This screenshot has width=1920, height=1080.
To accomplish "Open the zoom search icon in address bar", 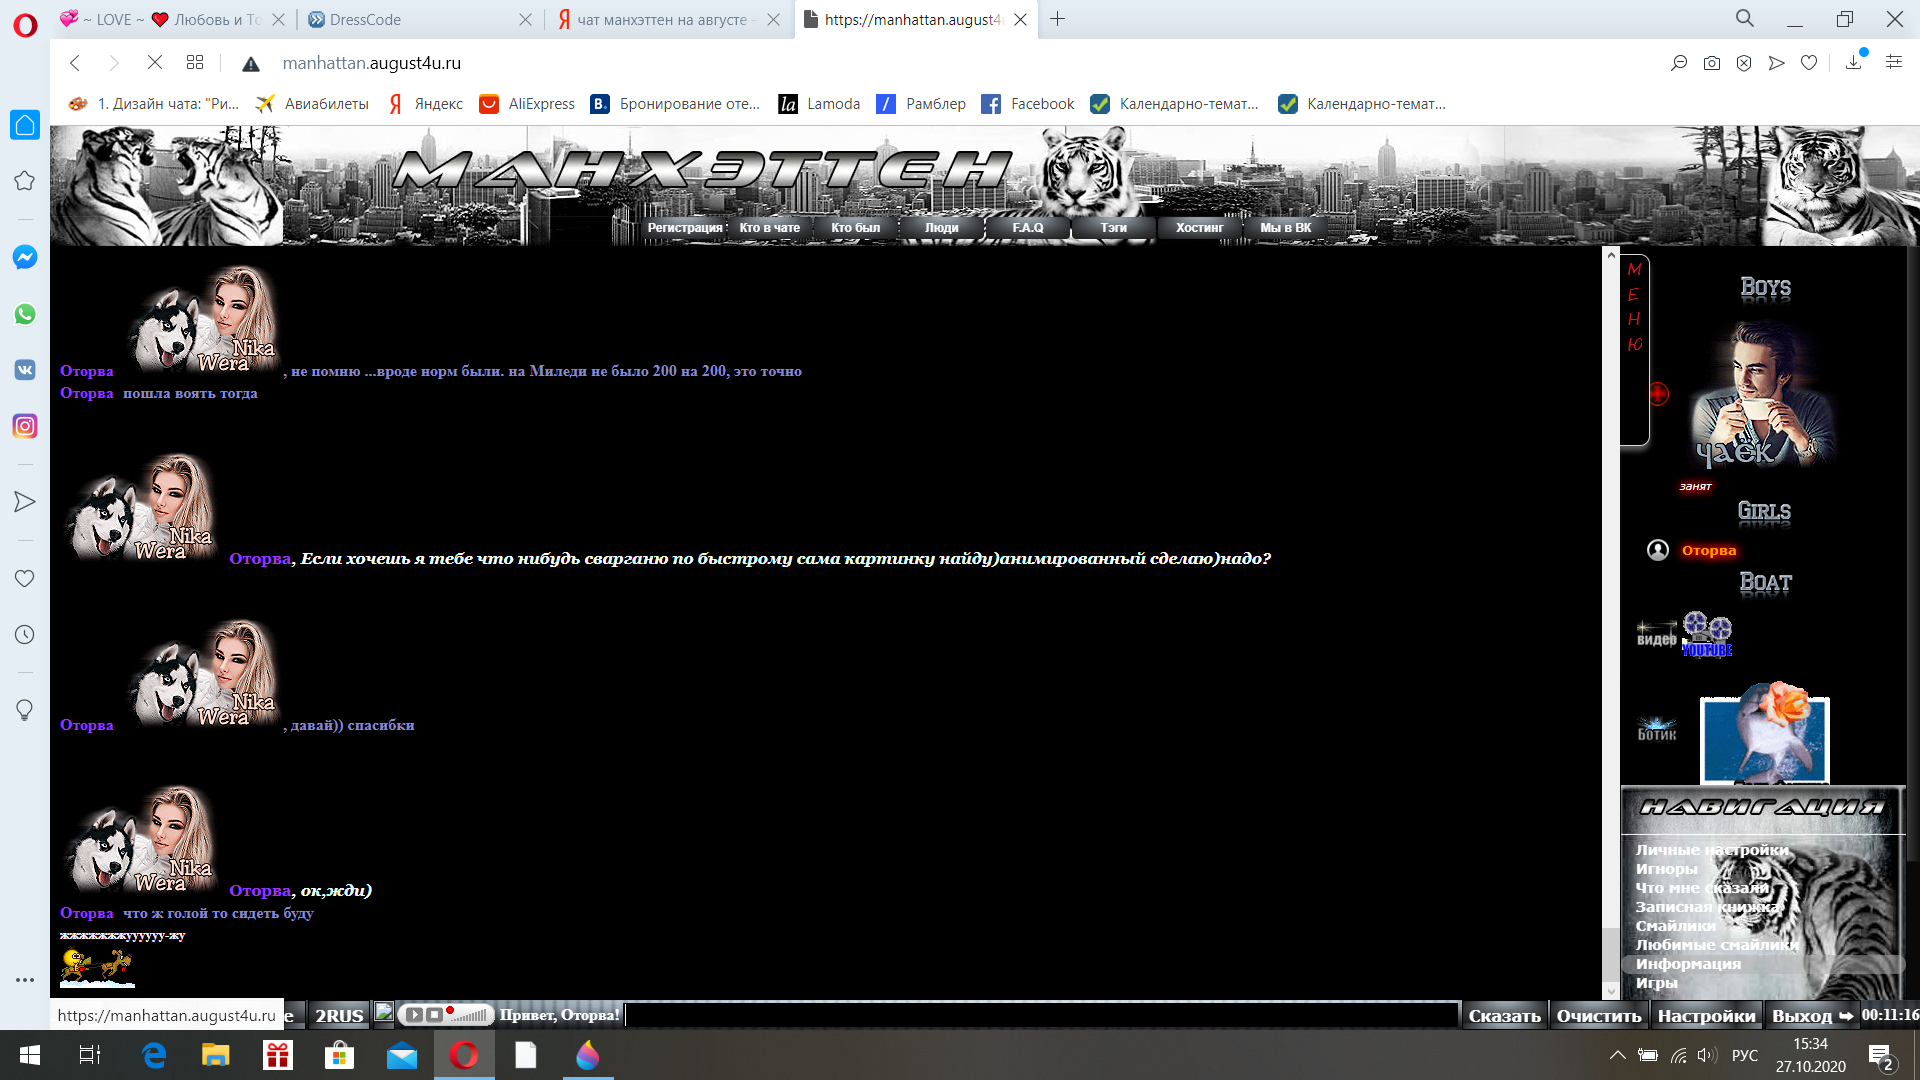I will pos(1679,63).
